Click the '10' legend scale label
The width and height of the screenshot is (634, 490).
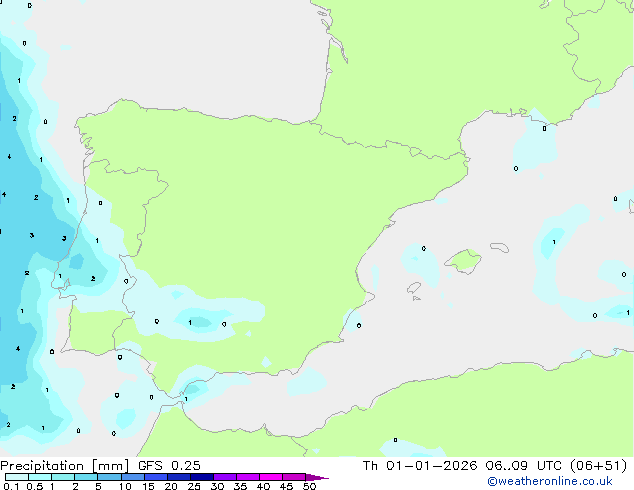click(125, 486)
